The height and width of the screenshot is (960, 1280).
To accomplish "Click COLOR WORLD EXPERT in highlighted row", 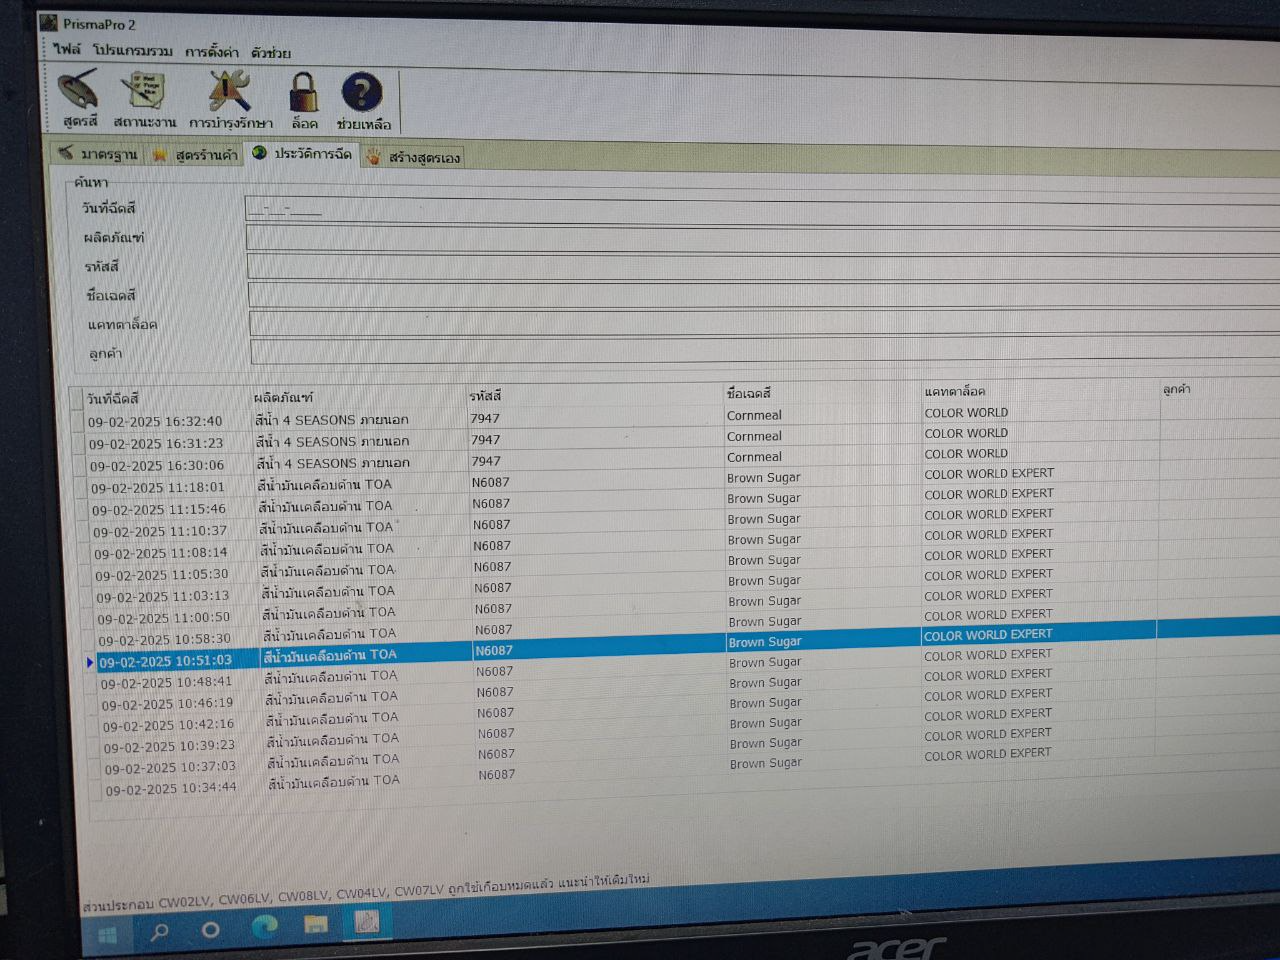I will [988, 635].
